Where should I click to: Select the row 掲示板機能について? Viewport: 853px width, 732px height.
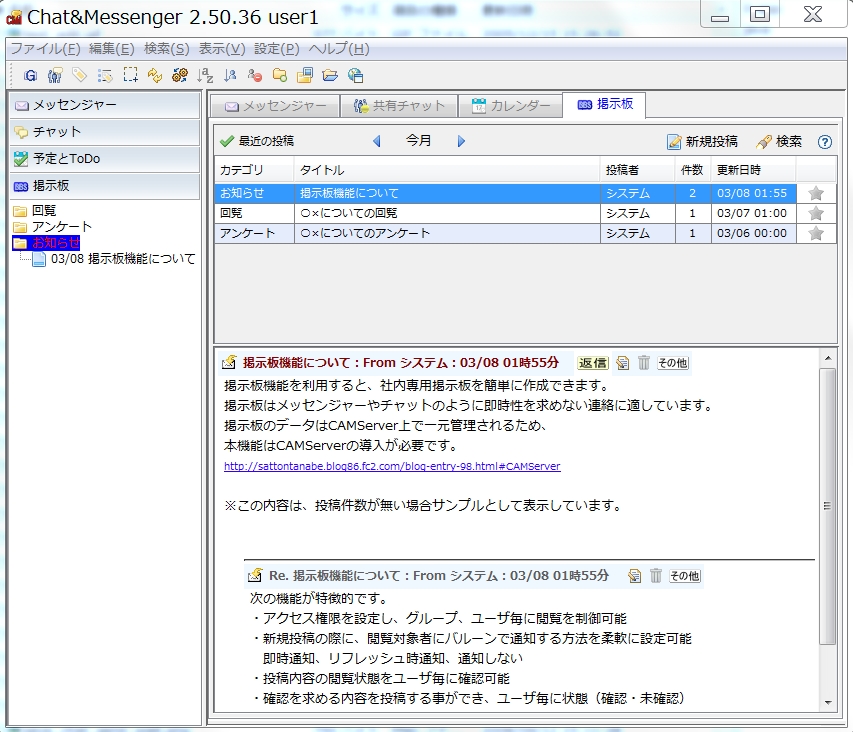[x=526, y=194]
